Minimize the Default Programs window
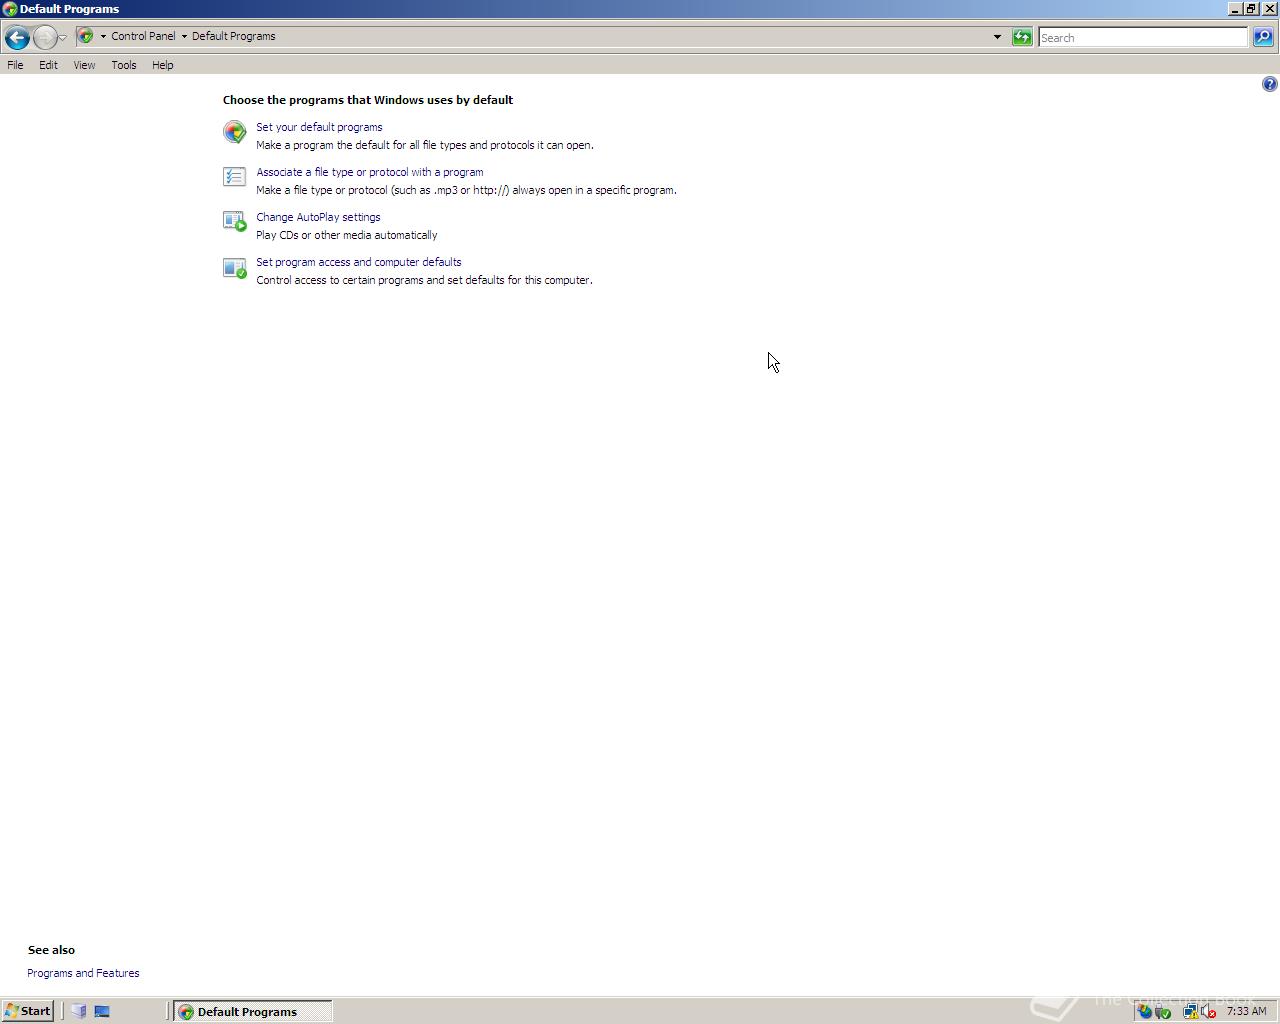This screenshot has width=1280, height=1024. [1235, 9]
